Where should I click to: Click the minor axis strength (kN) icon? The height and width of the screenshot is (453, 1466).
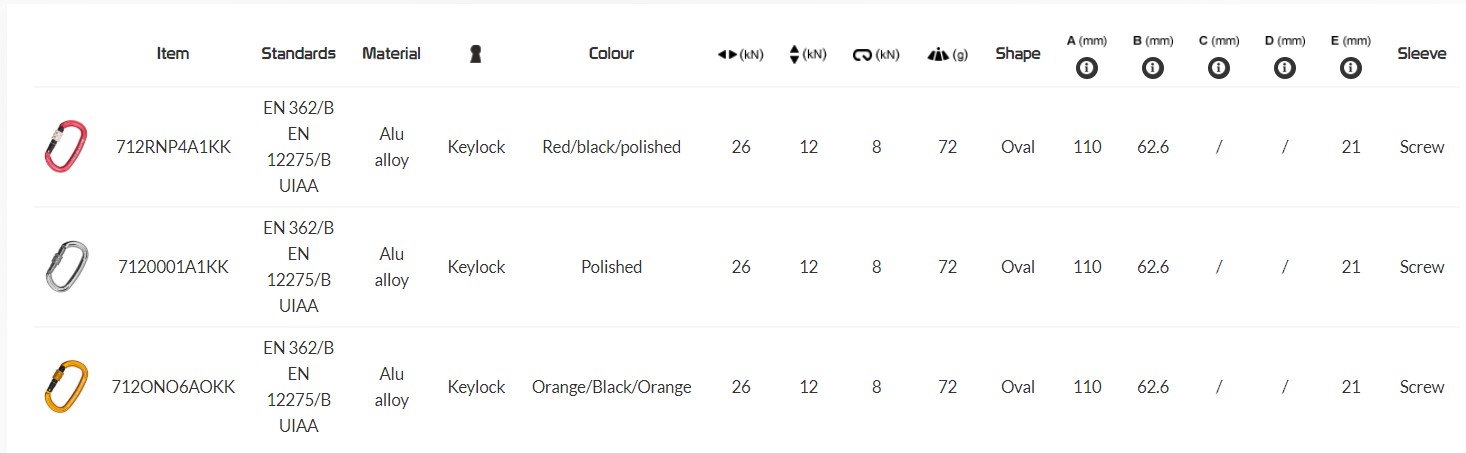pyautogui.click(x=795, y=55)
